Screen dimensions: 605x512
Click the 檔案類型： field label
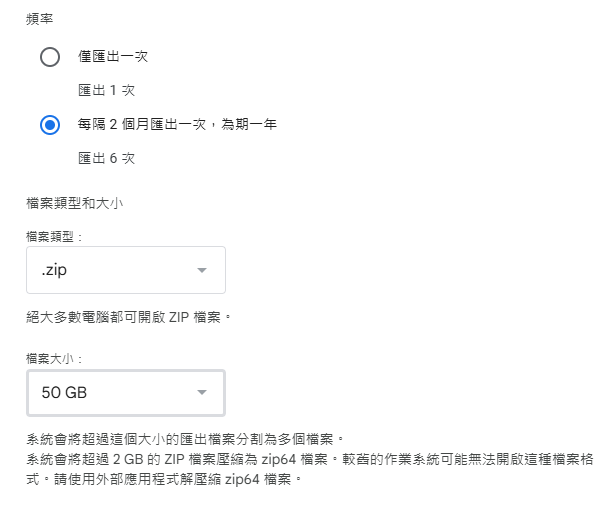coord(55,236)
